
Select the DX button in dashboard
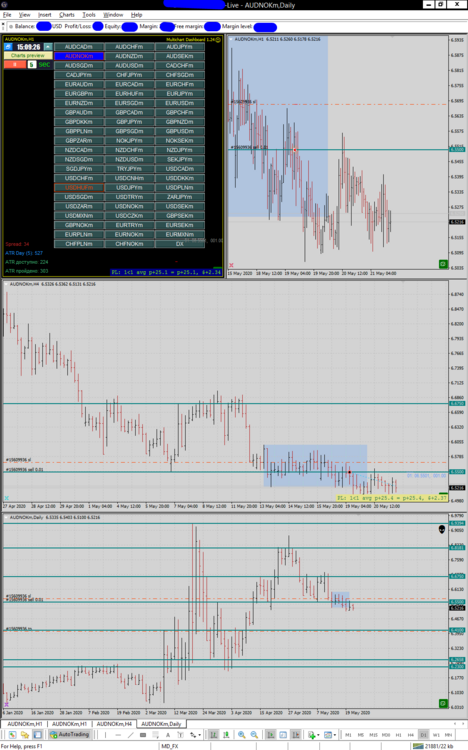[179, 244]
